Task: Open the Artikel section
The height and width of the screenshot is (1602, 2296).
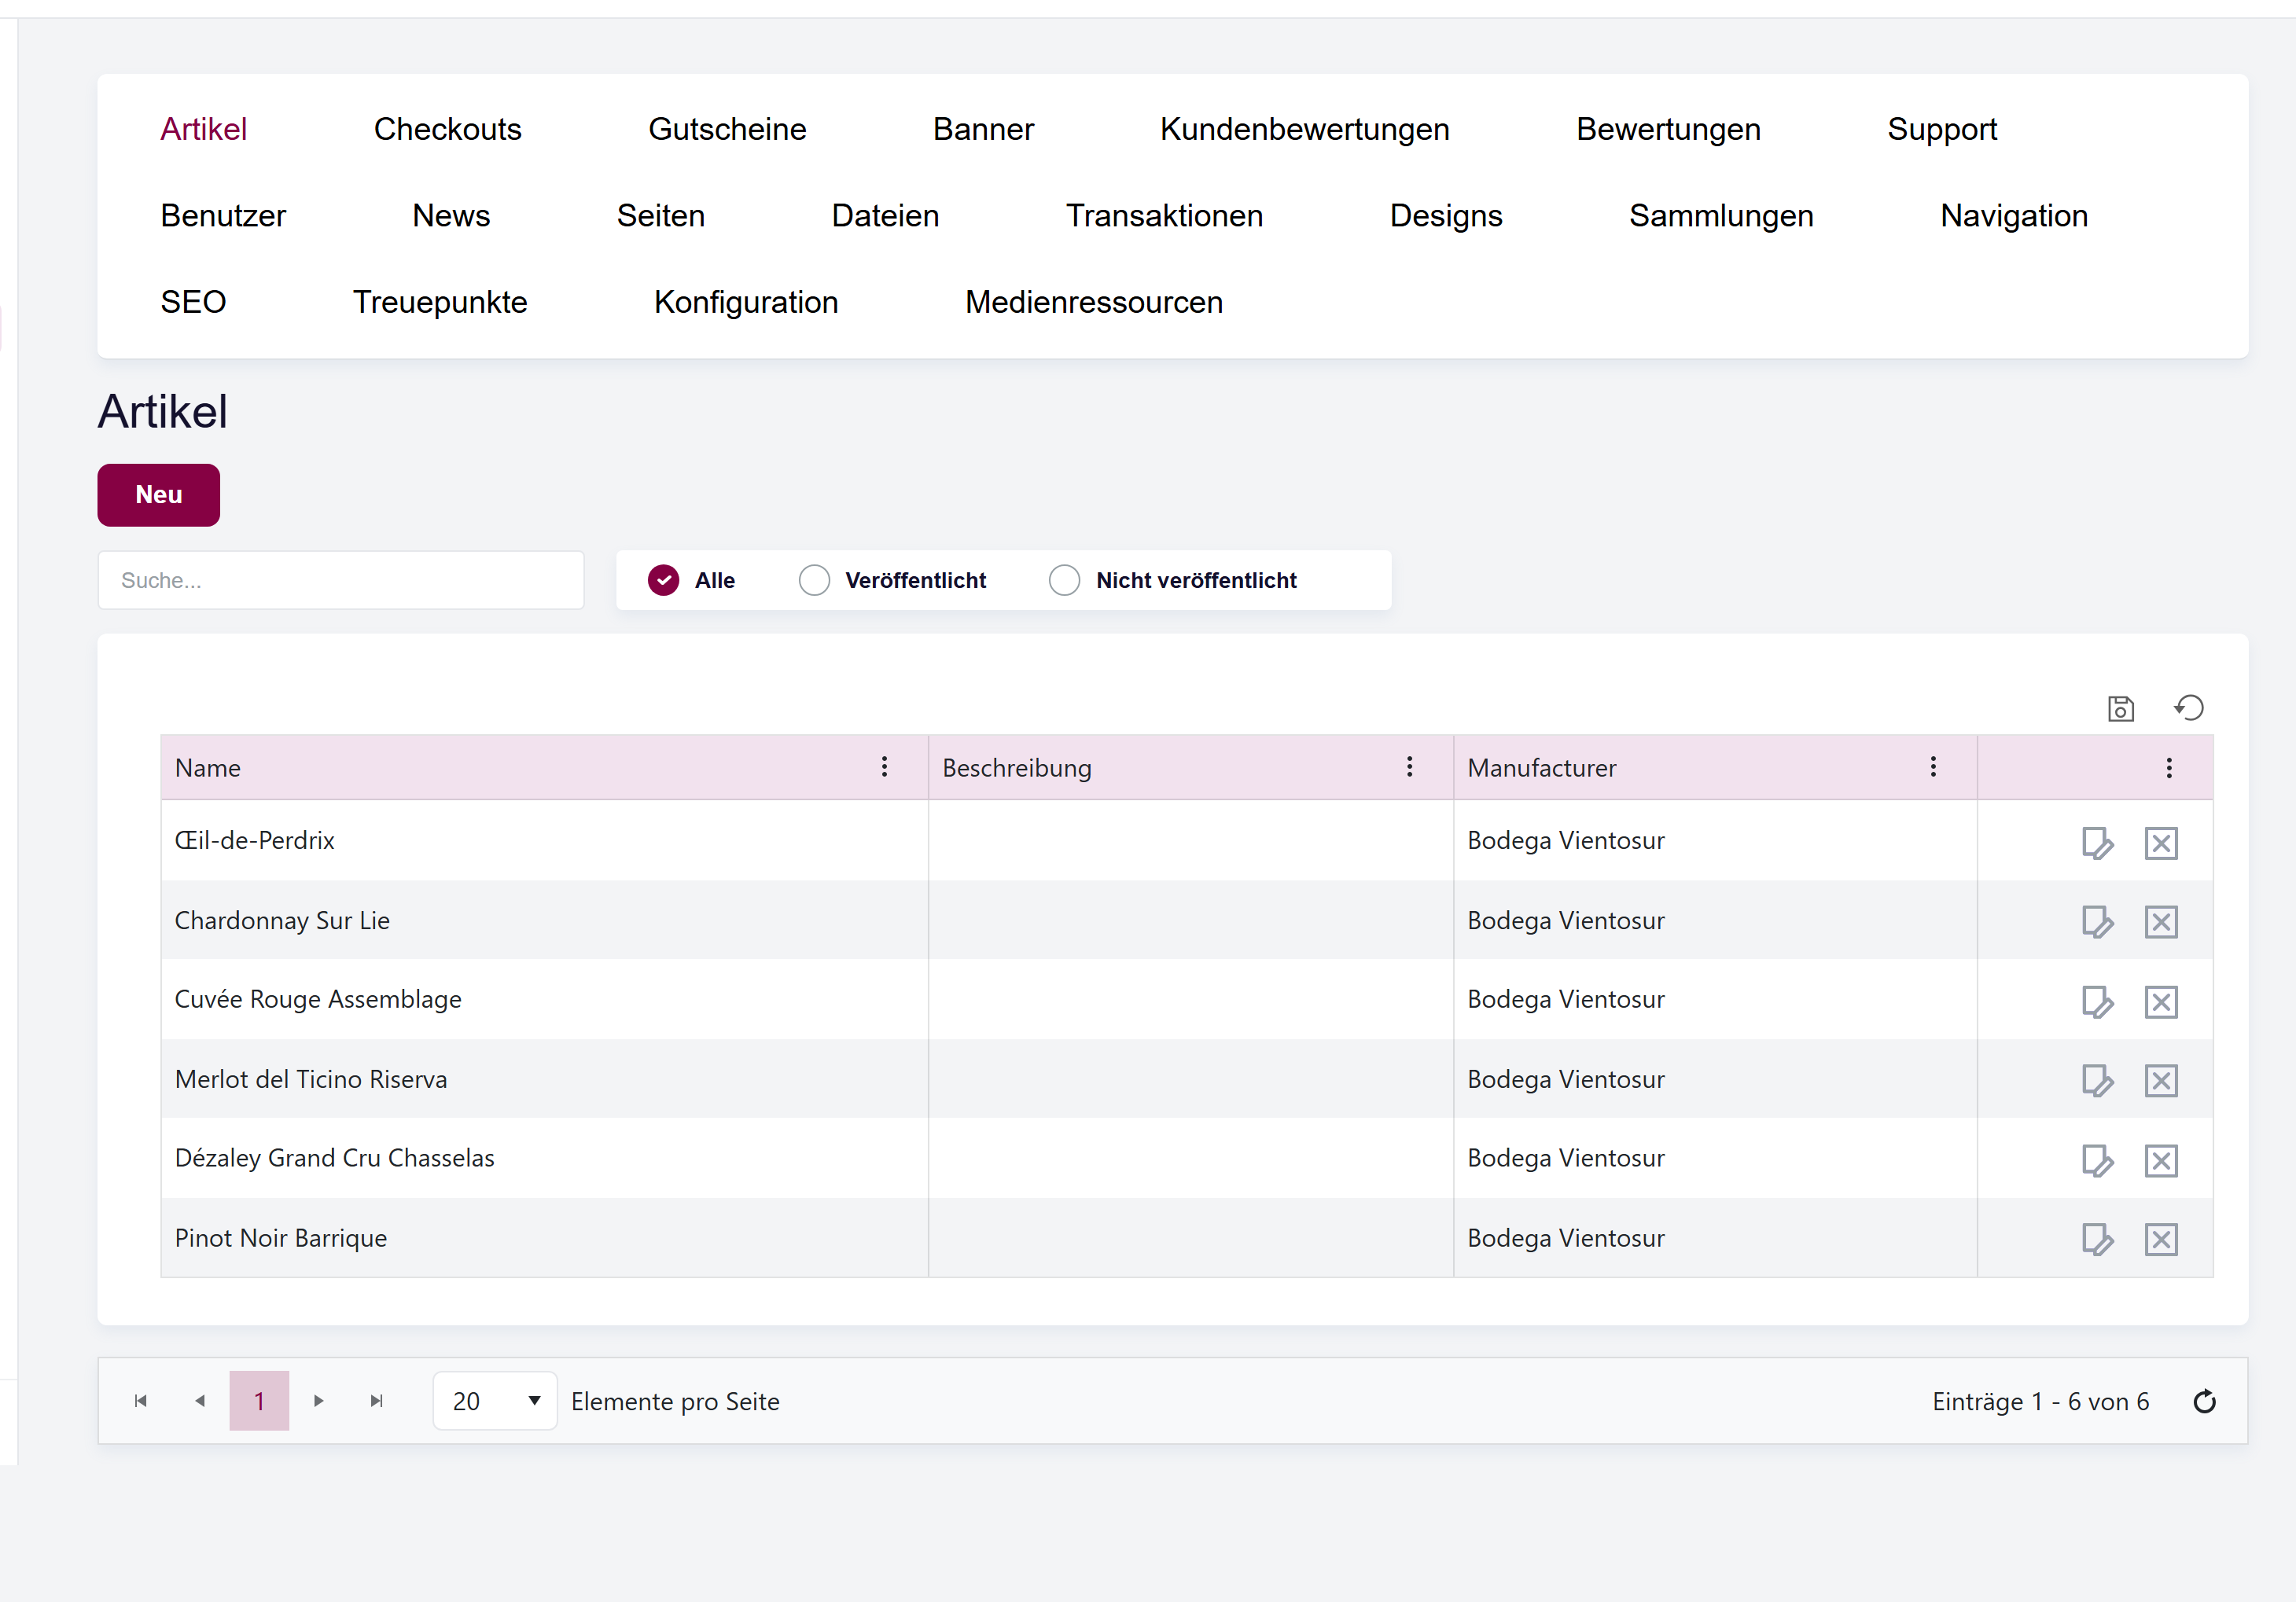Action: [203, 129]
